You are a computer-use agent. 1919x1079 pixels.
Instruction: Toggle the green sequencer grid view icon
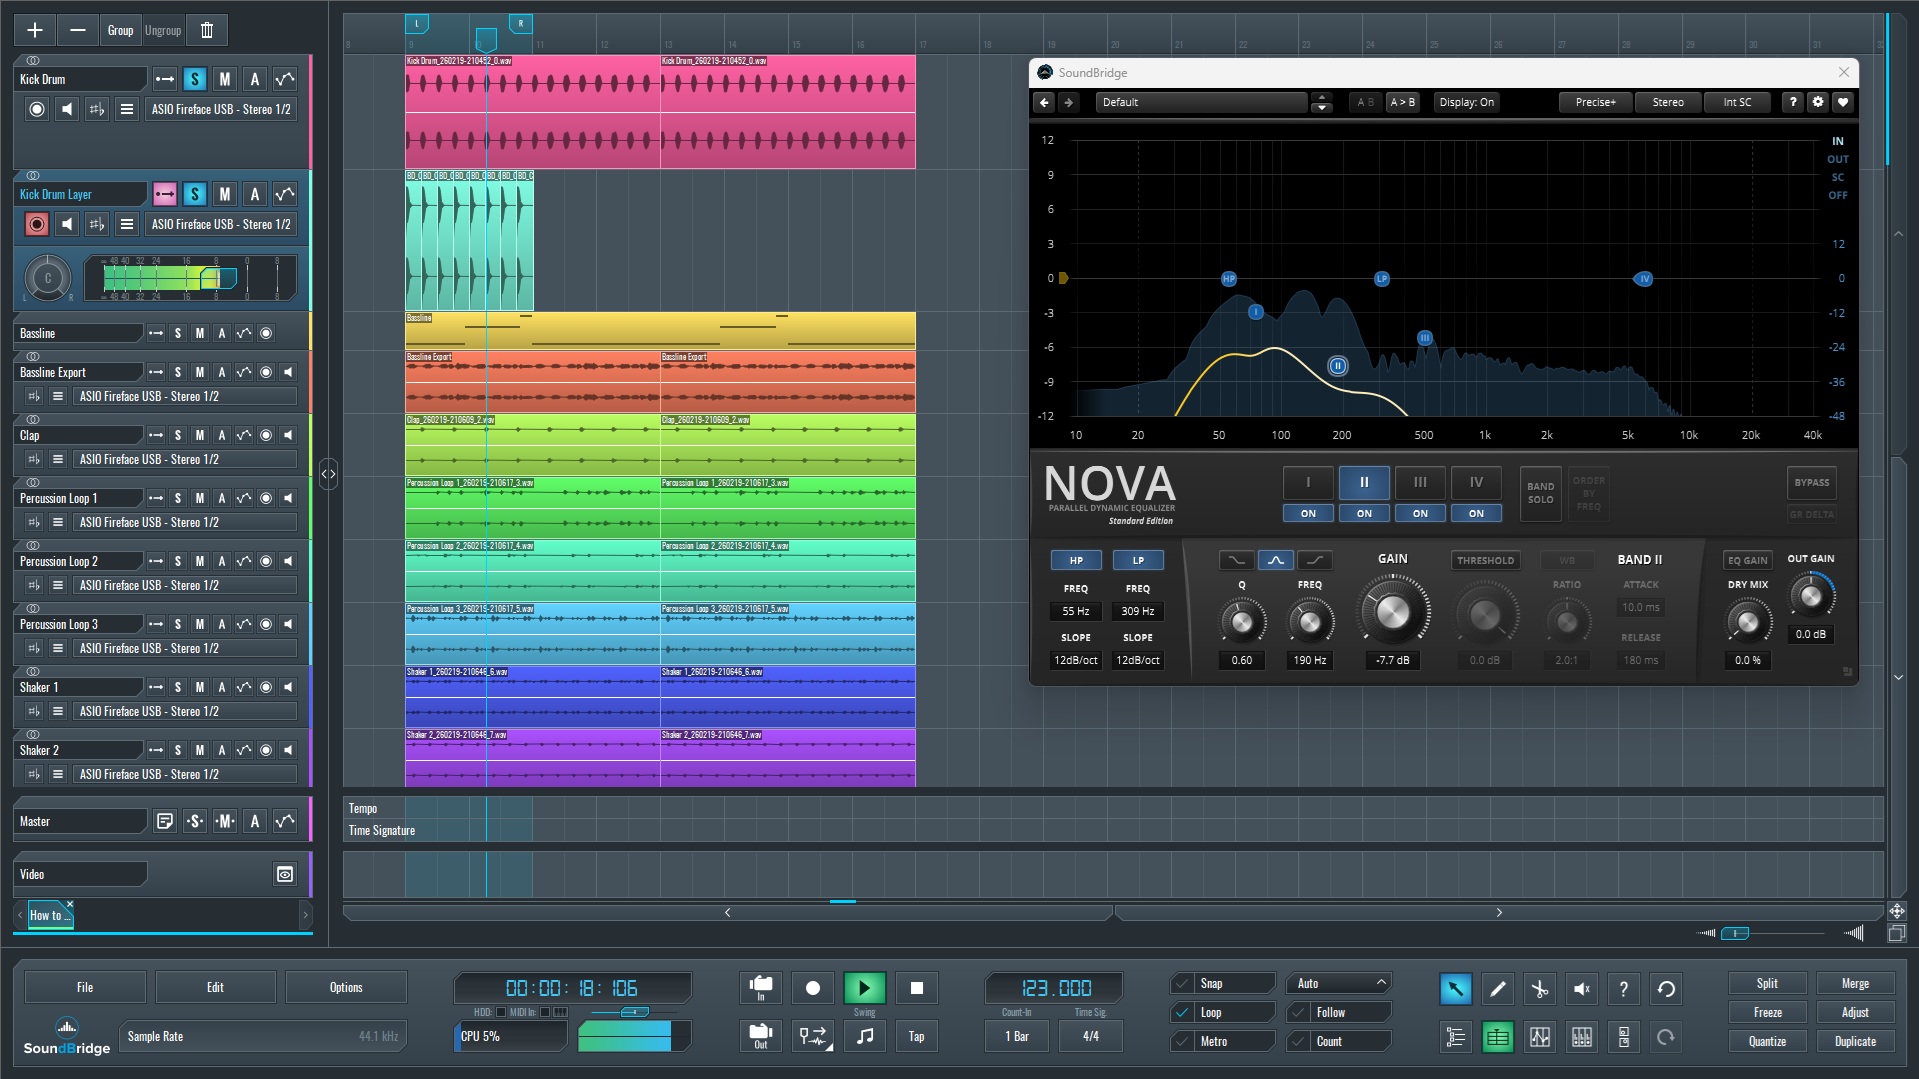pyautogui.click(x=1498, y=1037)
